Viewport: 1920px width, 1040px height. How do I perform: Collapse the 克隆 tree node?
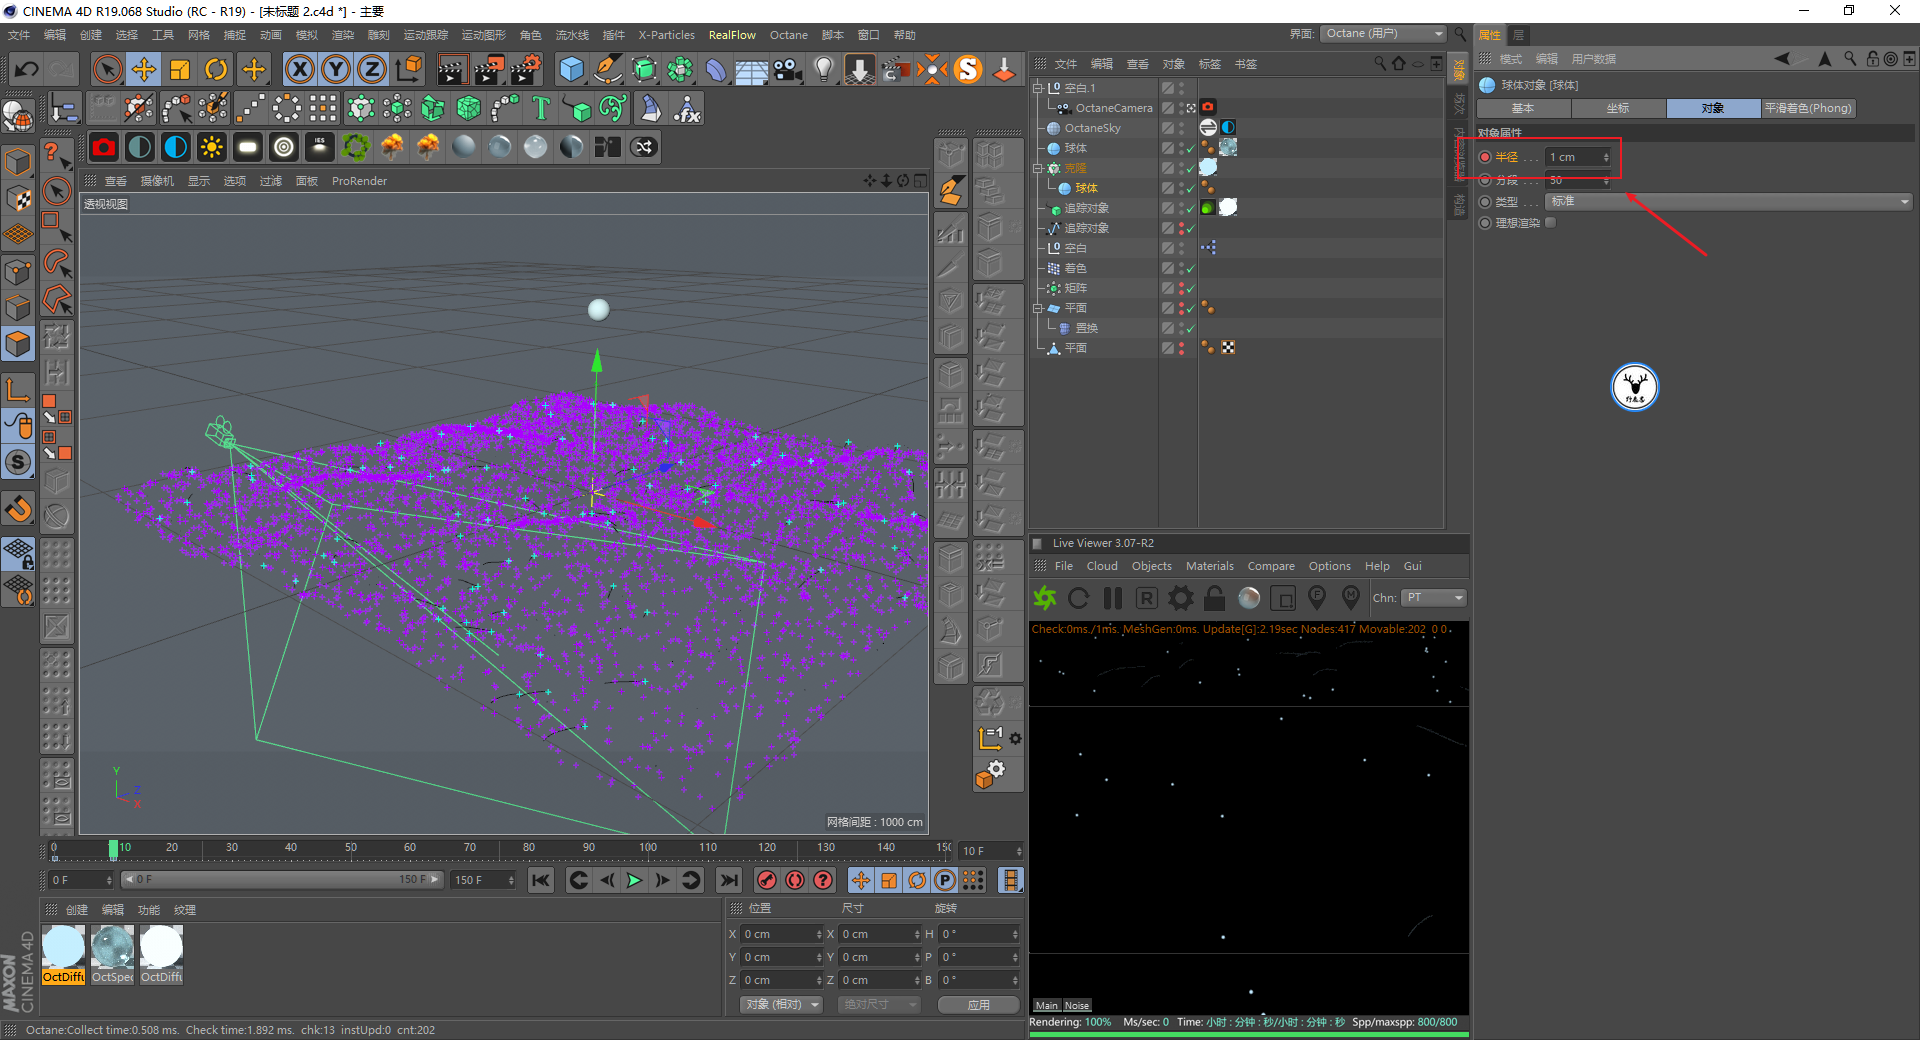point(1037,168)
